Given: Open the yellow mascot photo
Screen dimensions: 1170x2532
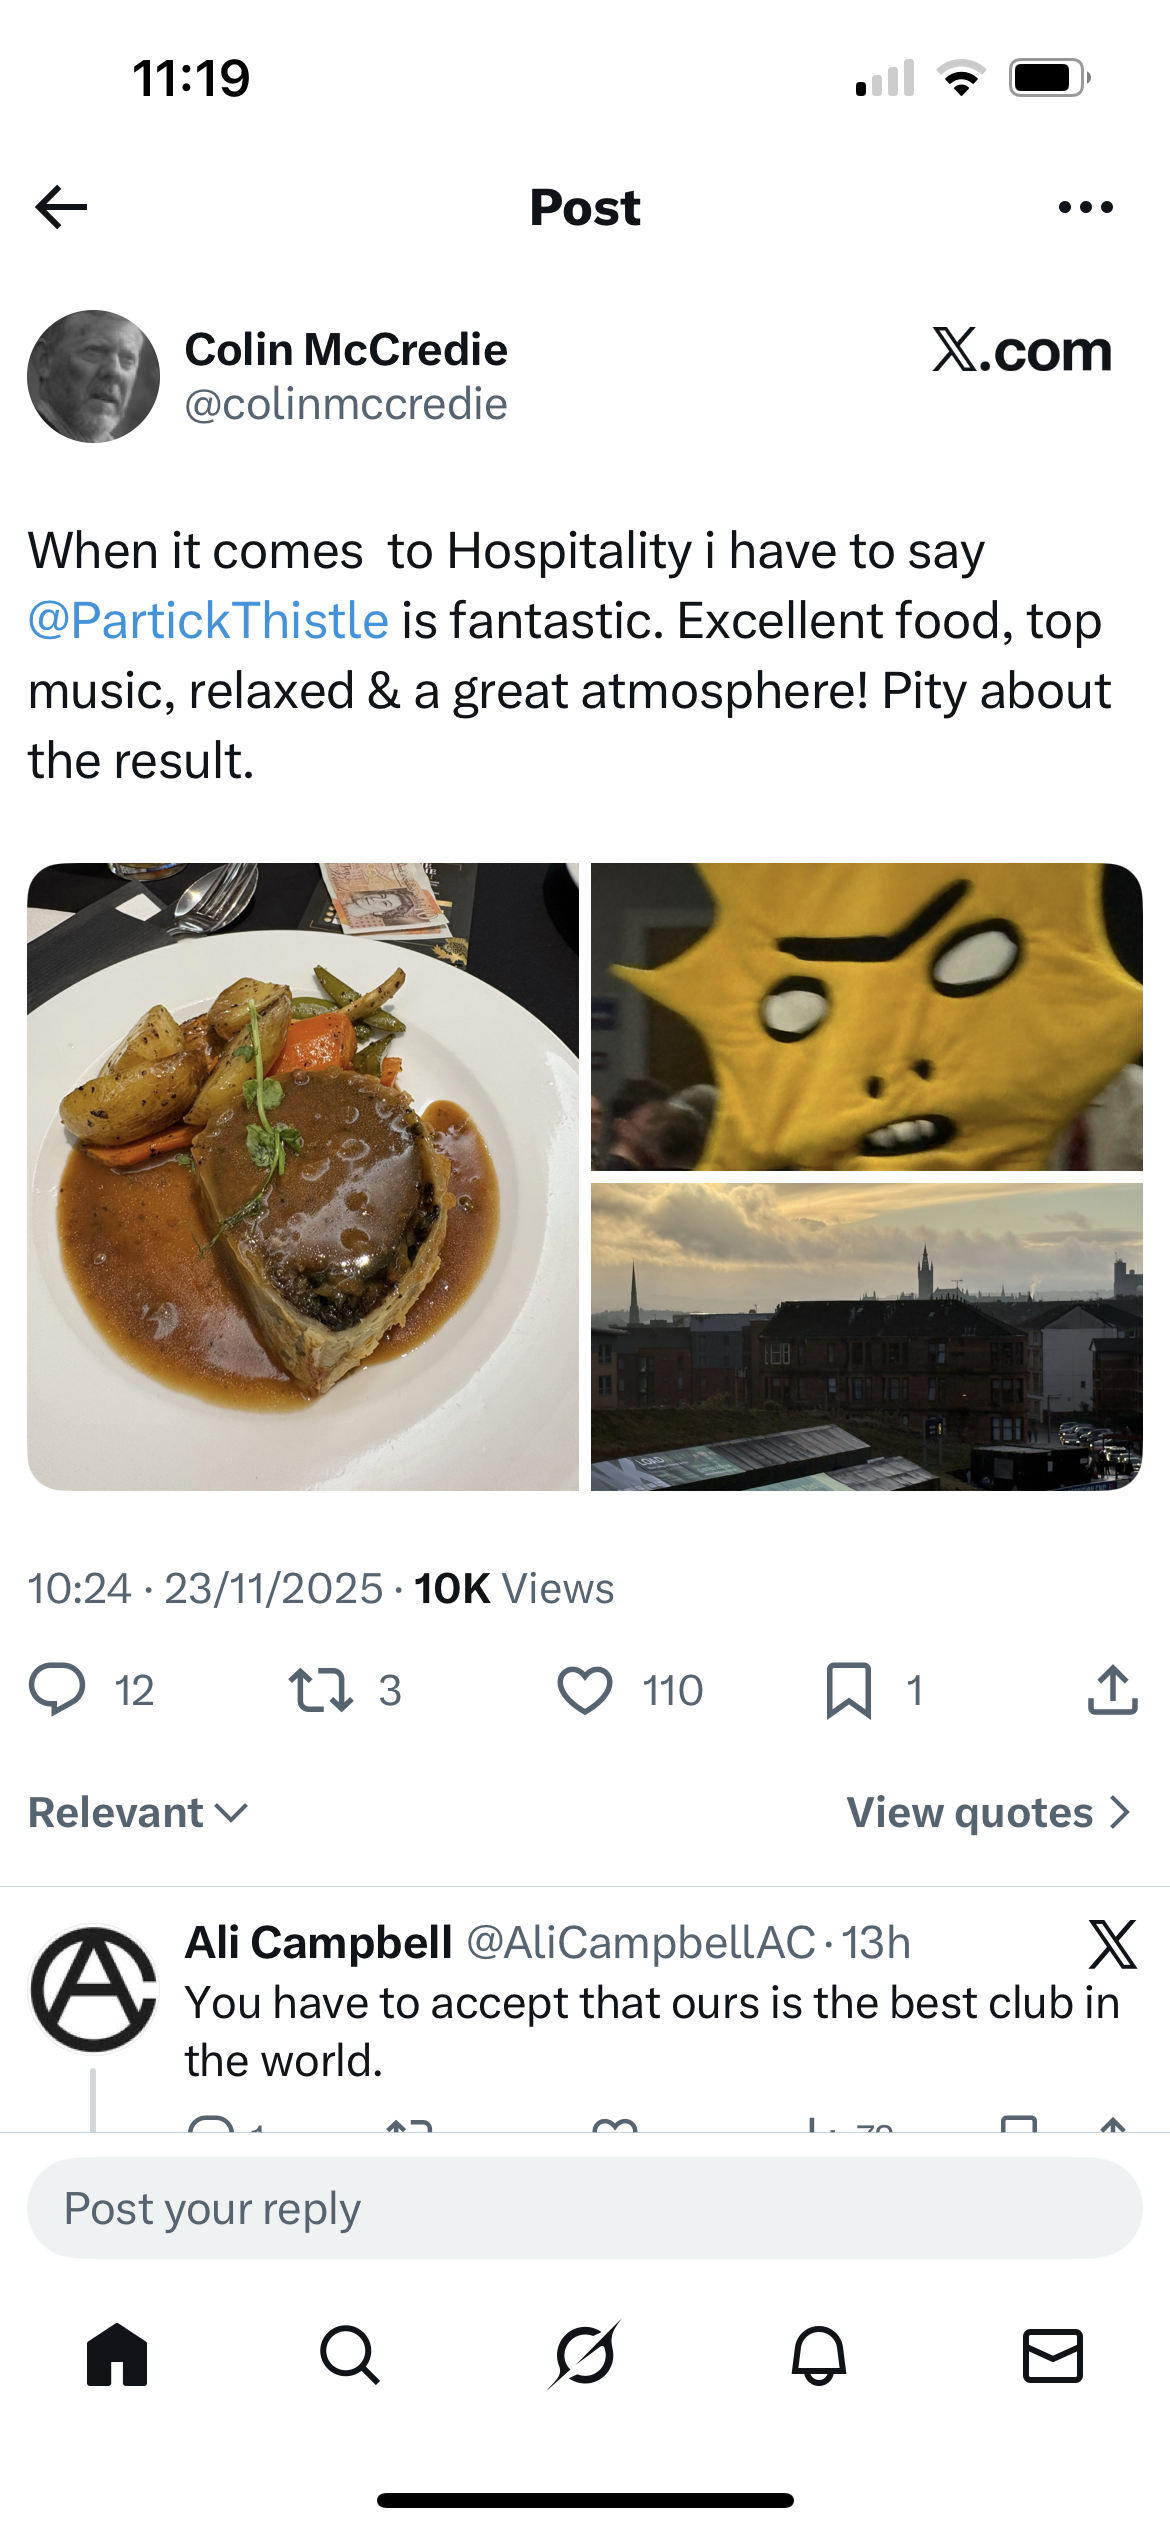Looking at the screenshot, I should pyautogui.click(x=866, y=1016).
